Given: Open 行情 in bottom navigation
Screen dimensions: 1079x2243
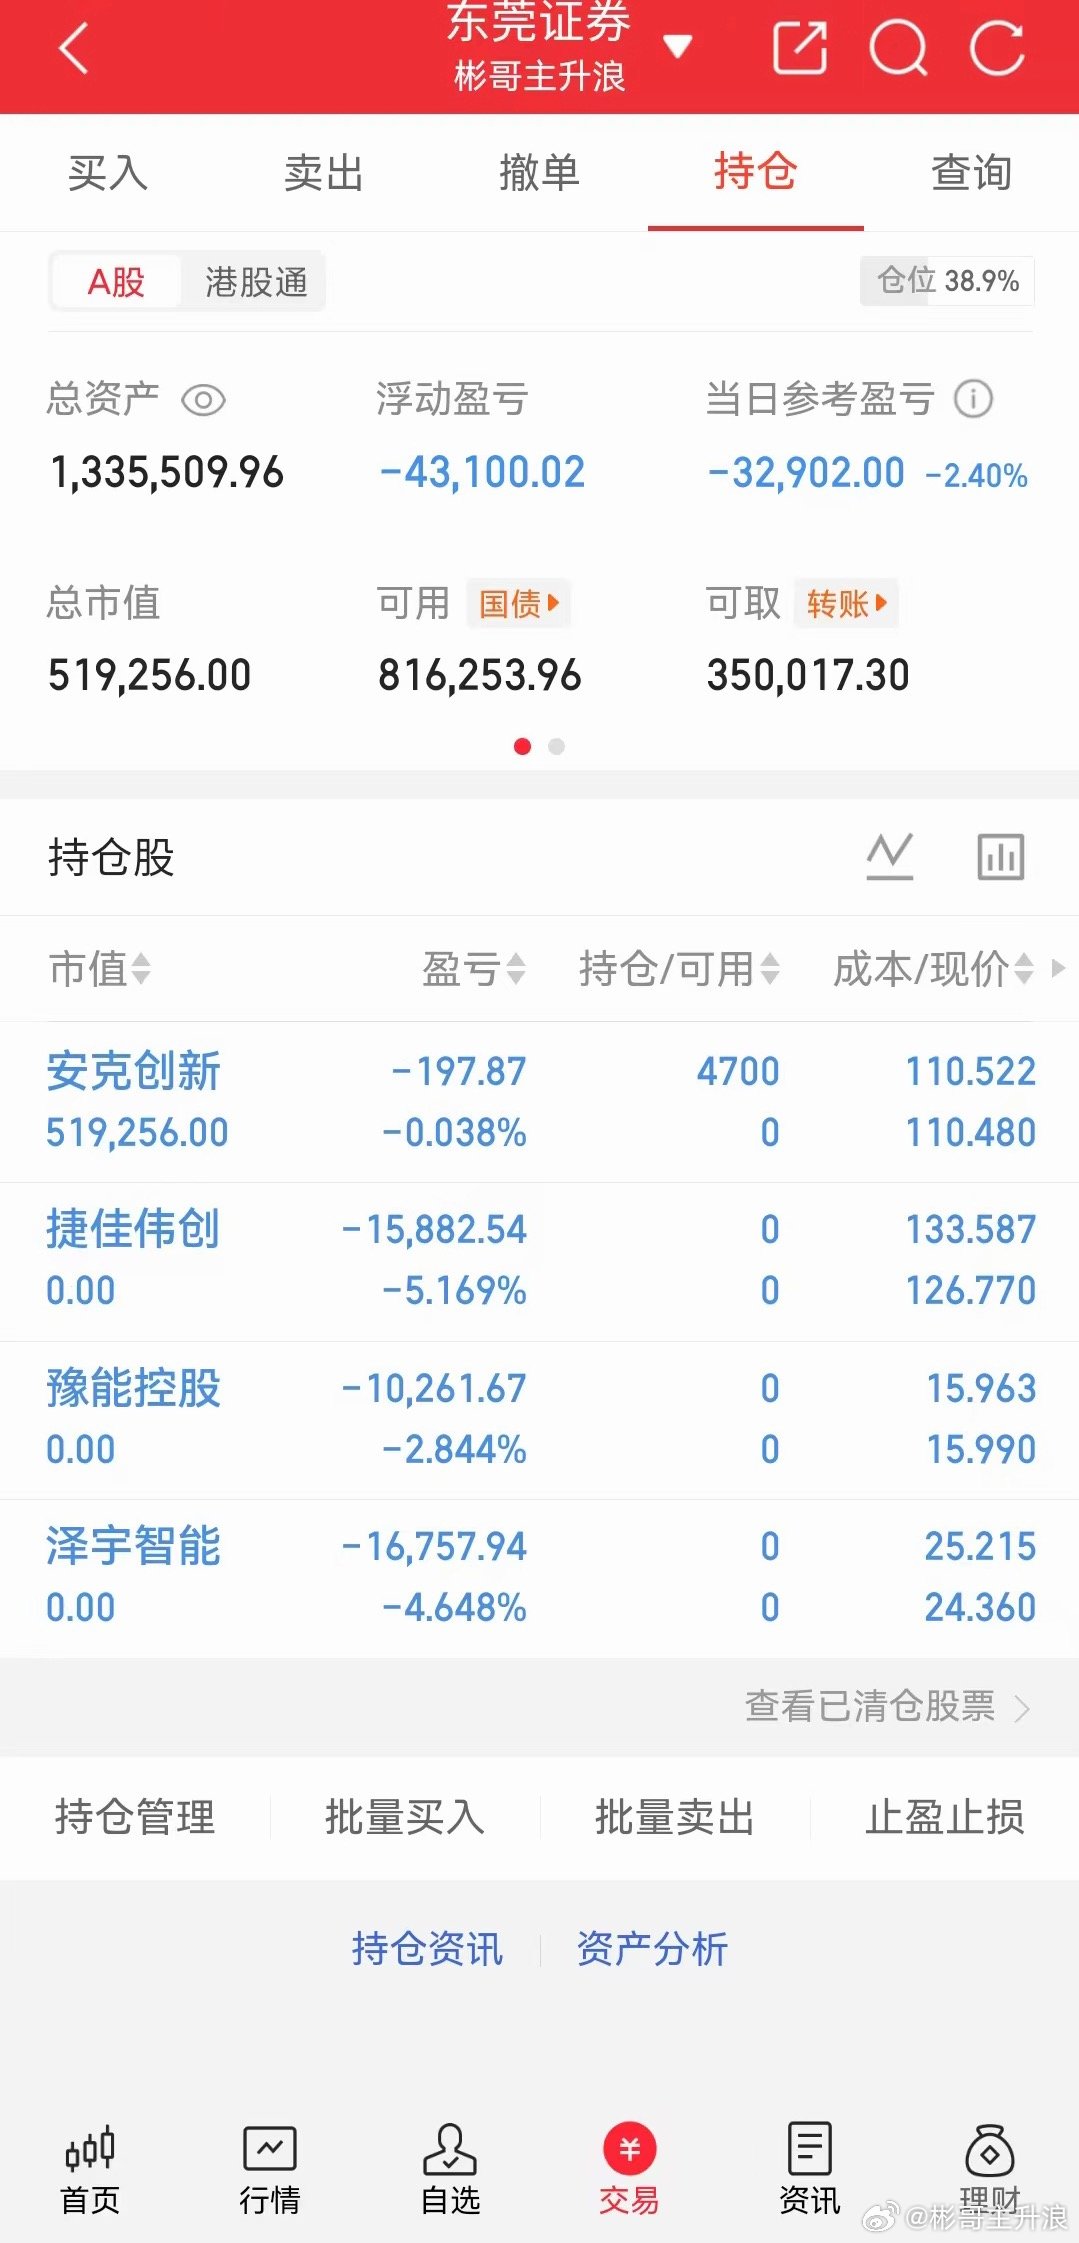Looking at the screenshot, I should pos(270,2168).
